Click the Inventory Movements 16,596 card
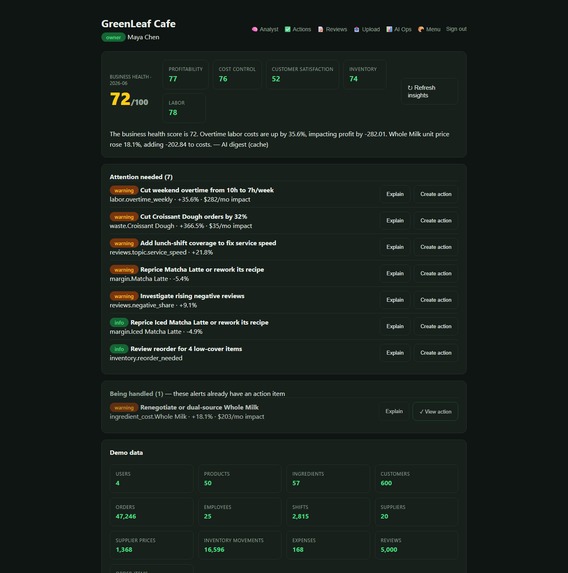The height and width of the screenshot is (573, 568). pos(240,545)
